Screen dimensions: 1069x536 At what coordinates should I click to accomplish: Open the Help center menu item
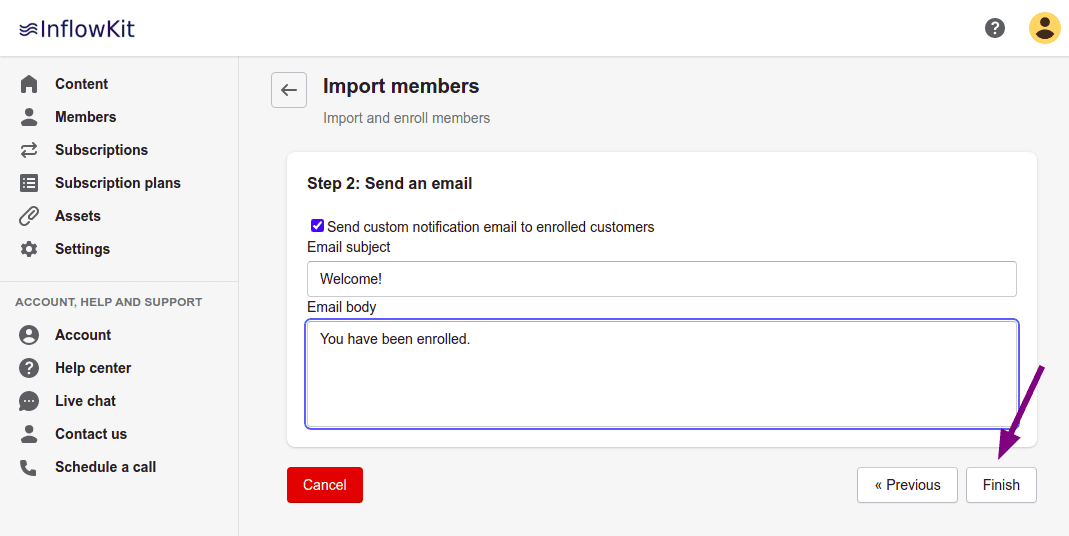[x=93, y=368]
